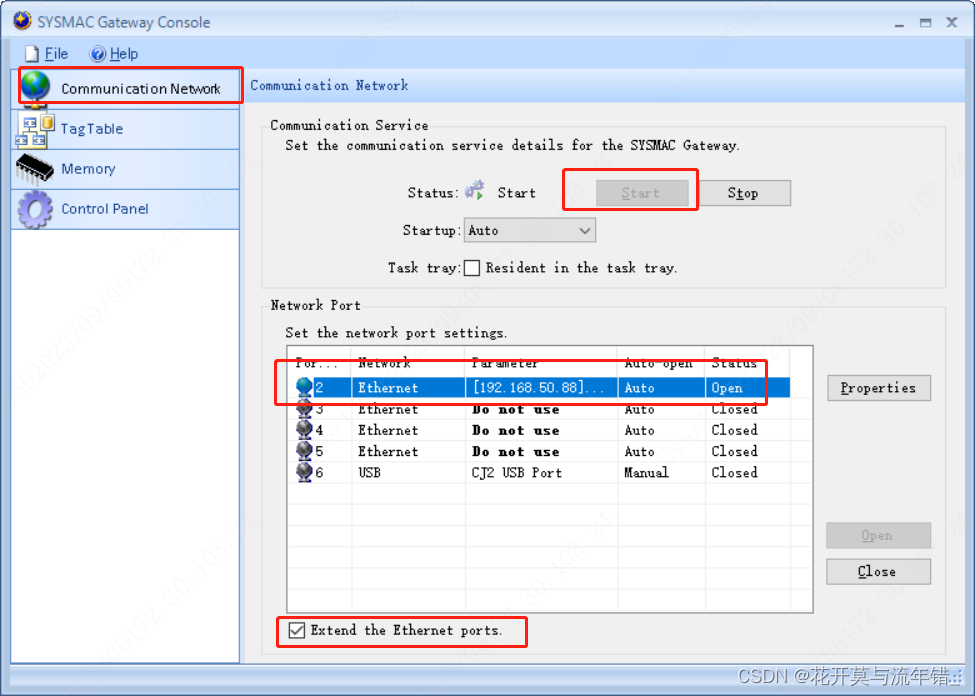Viewport: 975px width, 696px height.
Task: Click the Memory chip icon
Action: (34, 169)
